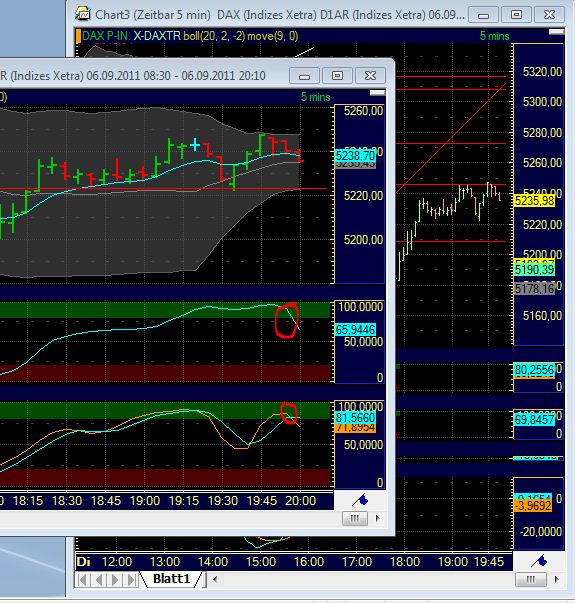
Task: Maximize the Chart3 window
Action: (517, 15)
